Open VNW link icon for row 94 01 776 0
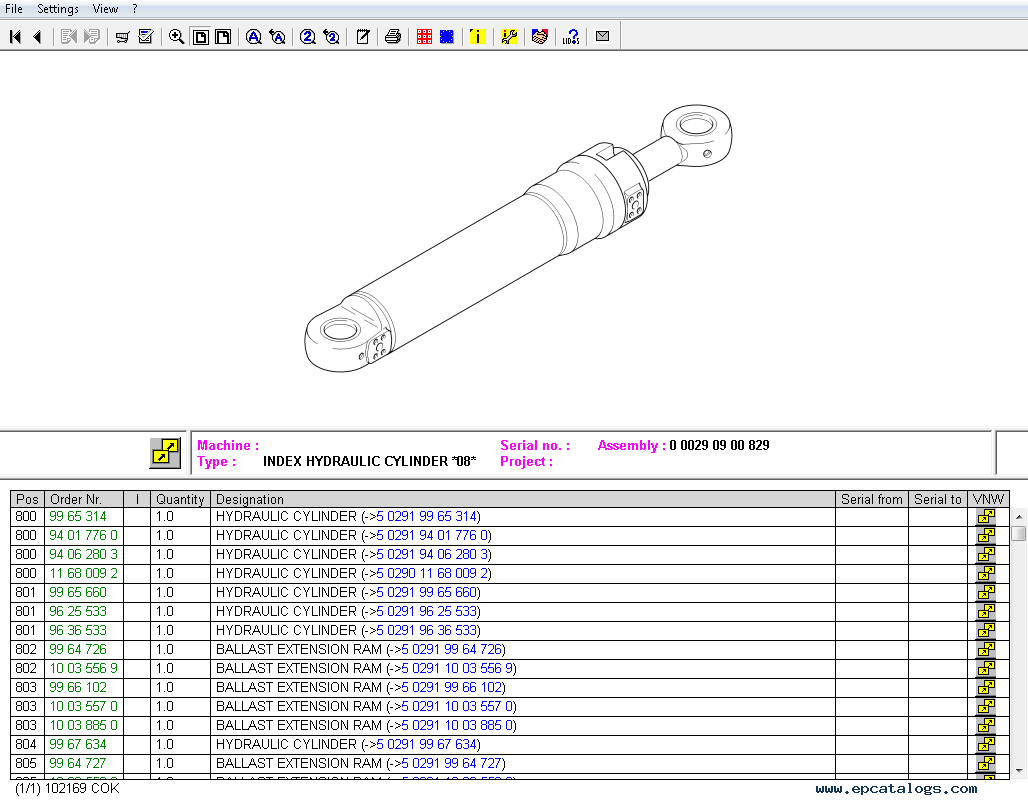Image resolution: width=1028 pixels, height=805 pixels. click(987, 536)
